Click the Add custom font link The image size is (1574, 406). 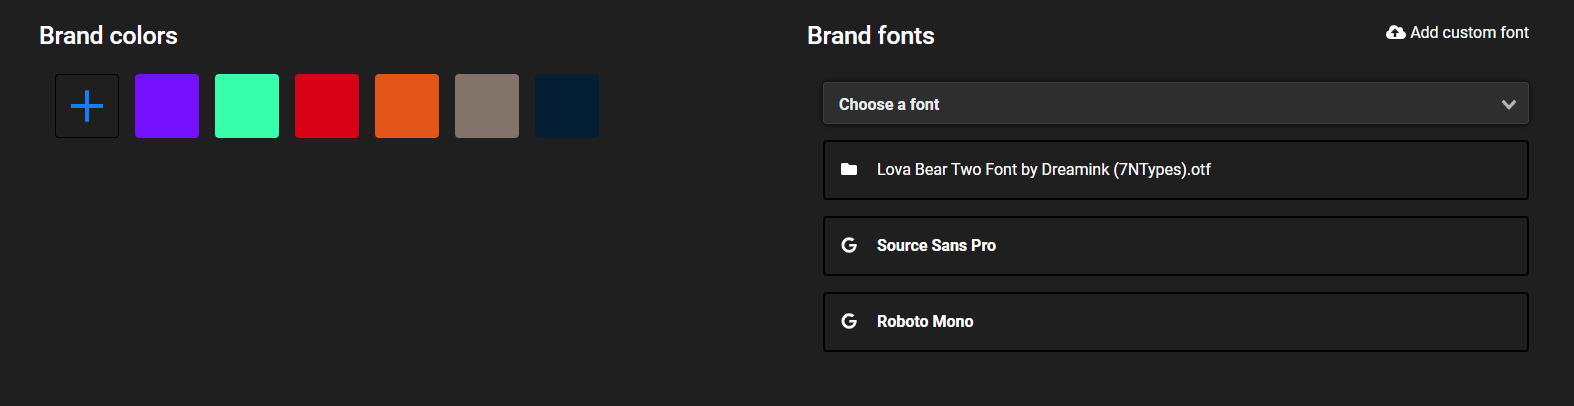[x=1468, y=33]
